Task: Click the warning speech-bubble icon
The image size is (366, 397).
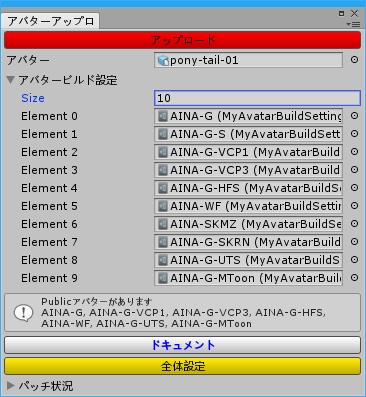Action: point(23,313)
